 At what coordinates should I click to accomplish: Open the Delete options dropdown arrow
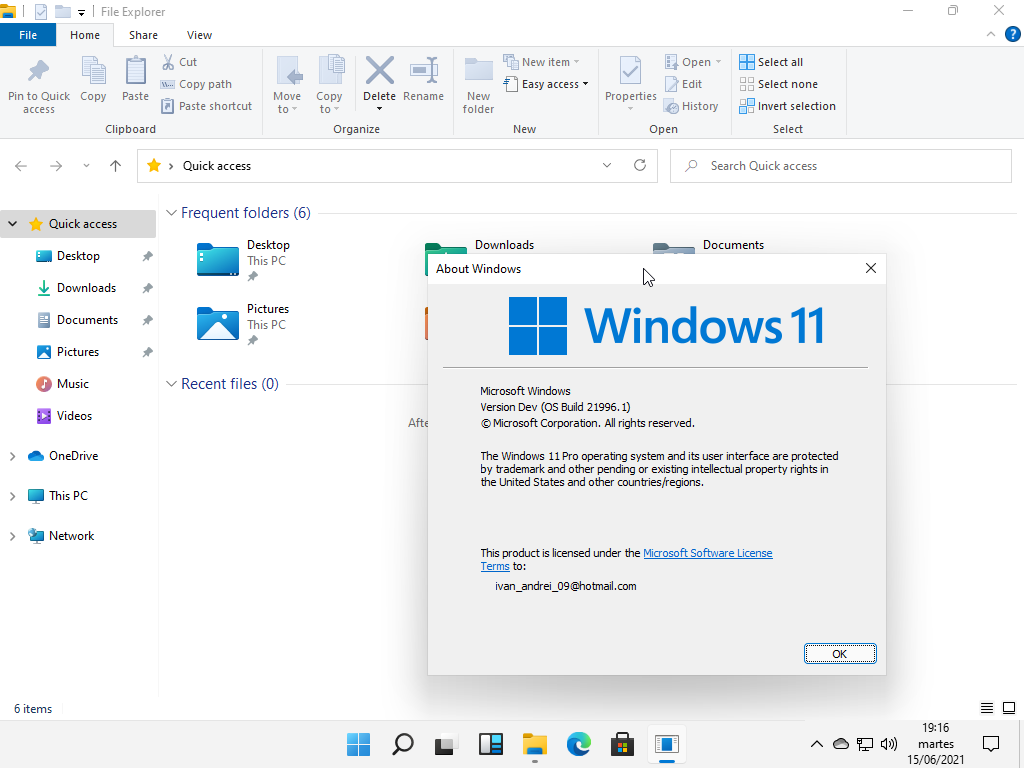(x=379, y=109)
